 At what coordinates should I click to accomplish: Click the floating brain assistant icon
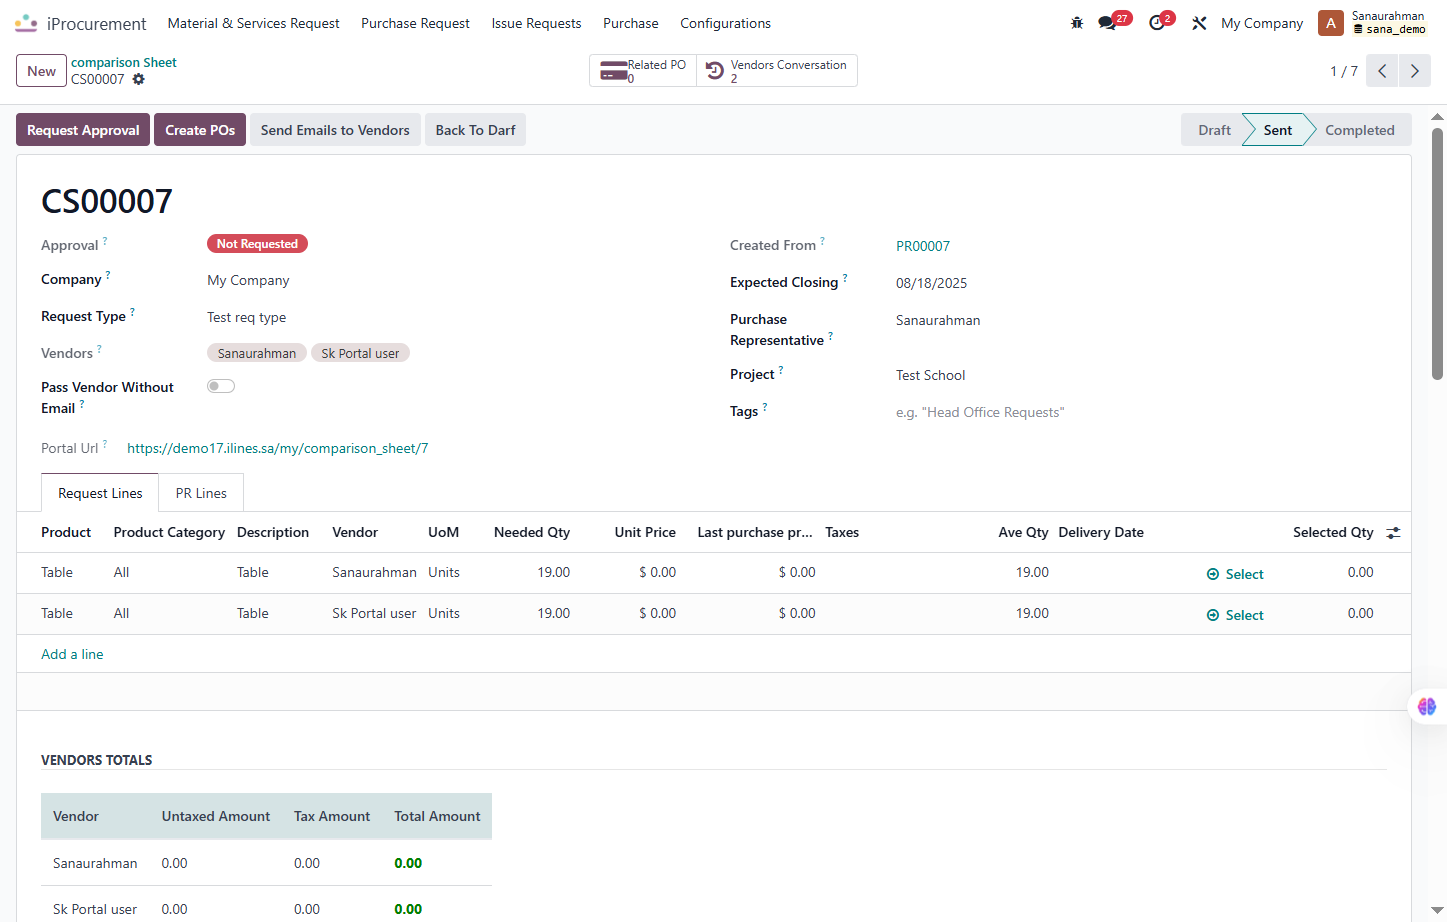pos(1427,706)
